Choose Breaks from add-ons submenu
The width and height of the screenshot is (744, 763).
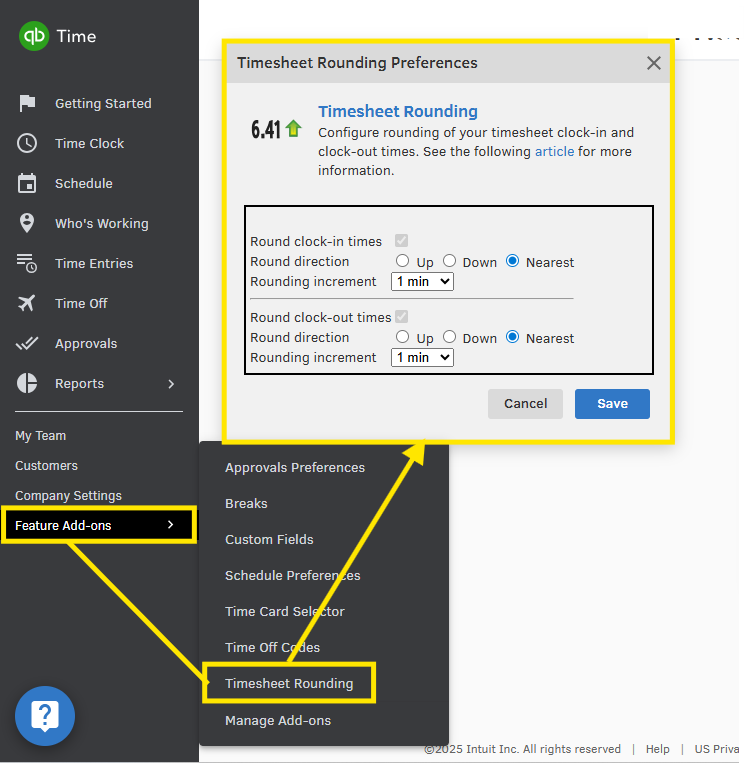pos(246,504)
